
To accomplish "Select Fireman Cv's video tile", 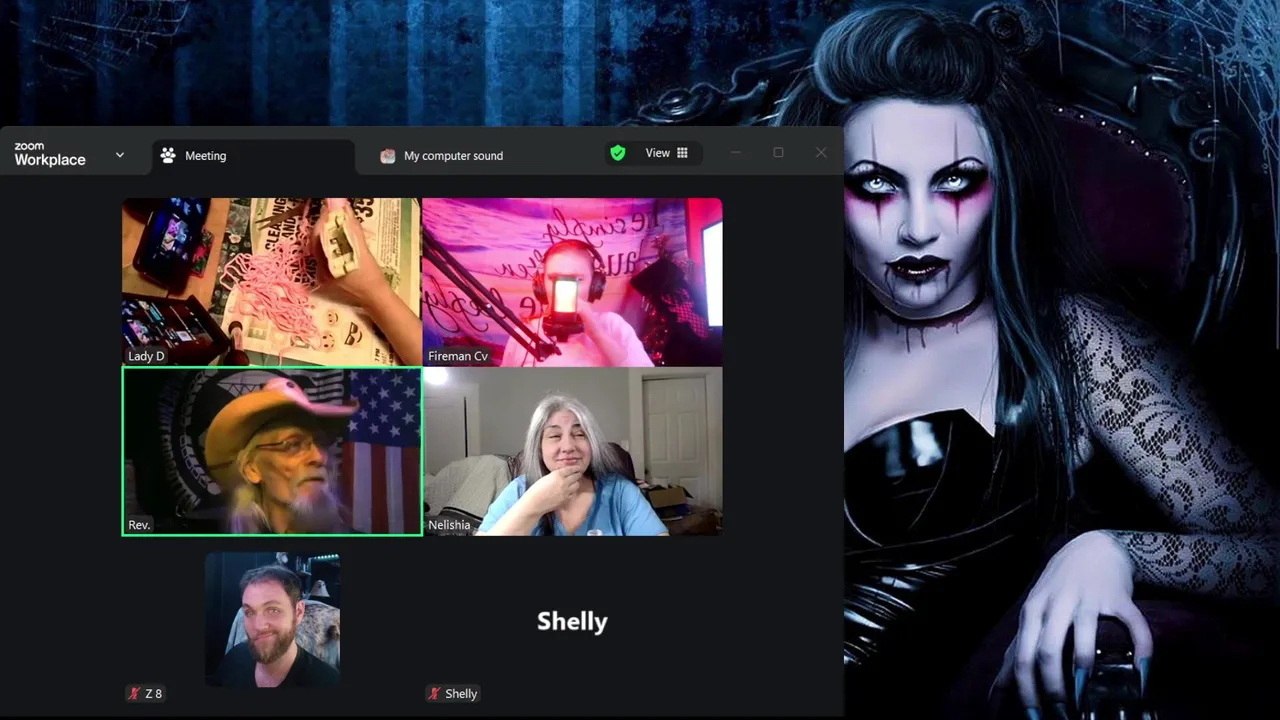I will tap(572, 282).
